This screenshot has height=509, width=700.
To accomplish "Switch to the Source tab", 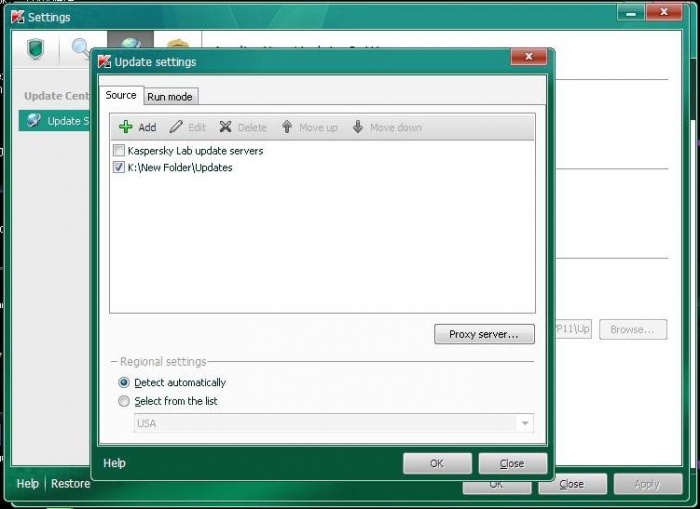I will pyautogui.click(x=121, y=95).
